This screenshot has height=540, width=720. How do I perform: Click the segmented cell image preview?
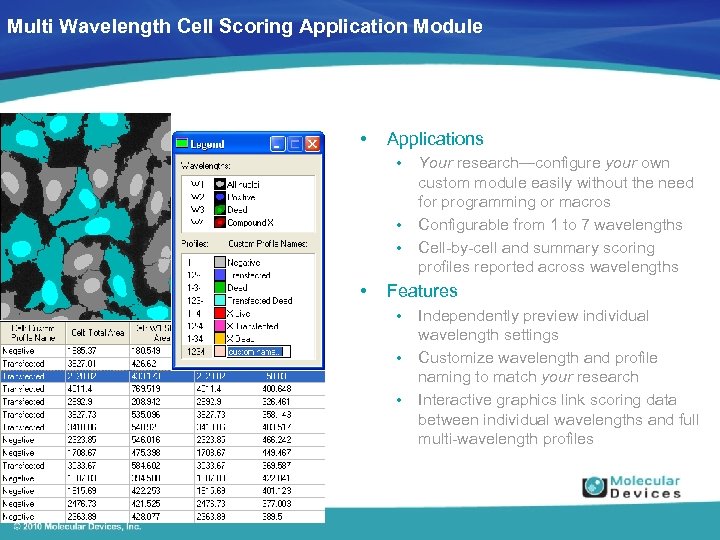click(85, 216)
